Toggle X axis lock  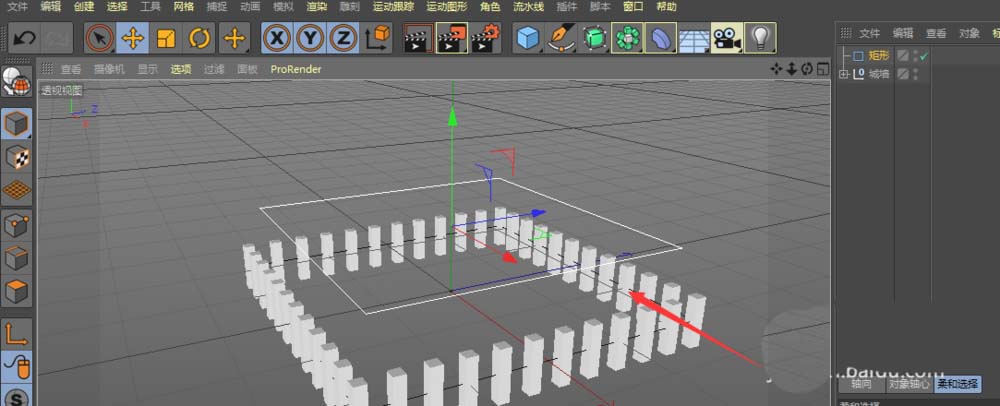click(277, 39)
